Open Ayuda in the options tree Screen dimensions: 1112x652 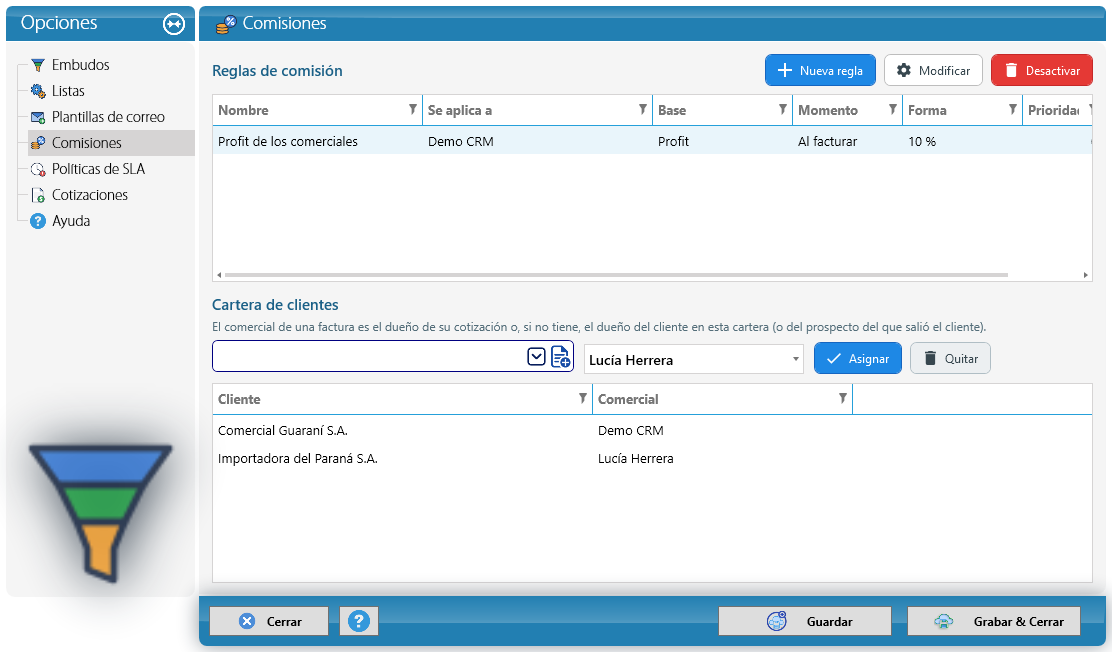[x=71, y=221]
